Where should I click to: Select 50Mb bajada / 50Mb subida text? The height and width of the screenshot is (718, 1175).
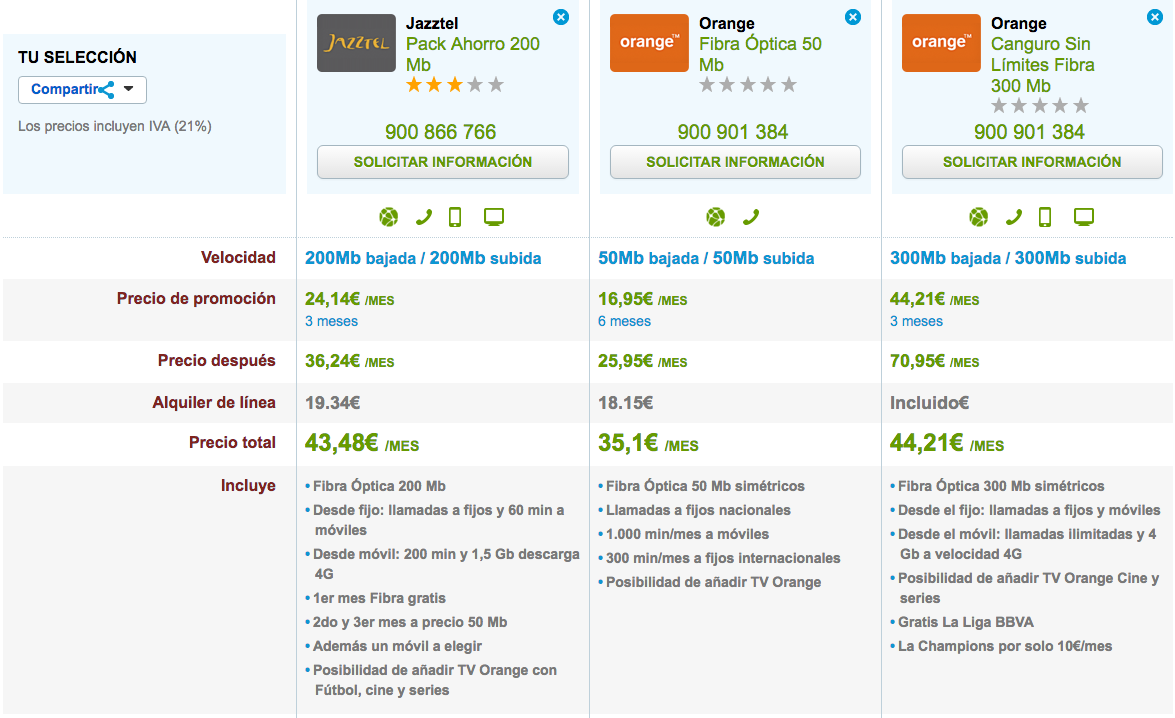coord(706,259)
